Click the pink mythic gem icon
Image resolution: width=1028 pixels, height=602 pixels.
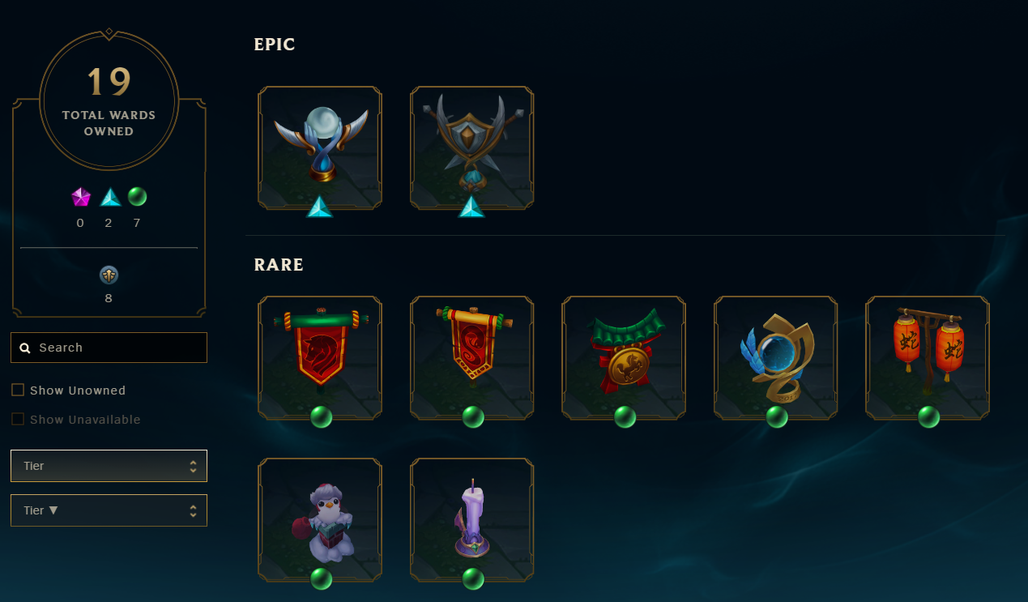point(81,197)
